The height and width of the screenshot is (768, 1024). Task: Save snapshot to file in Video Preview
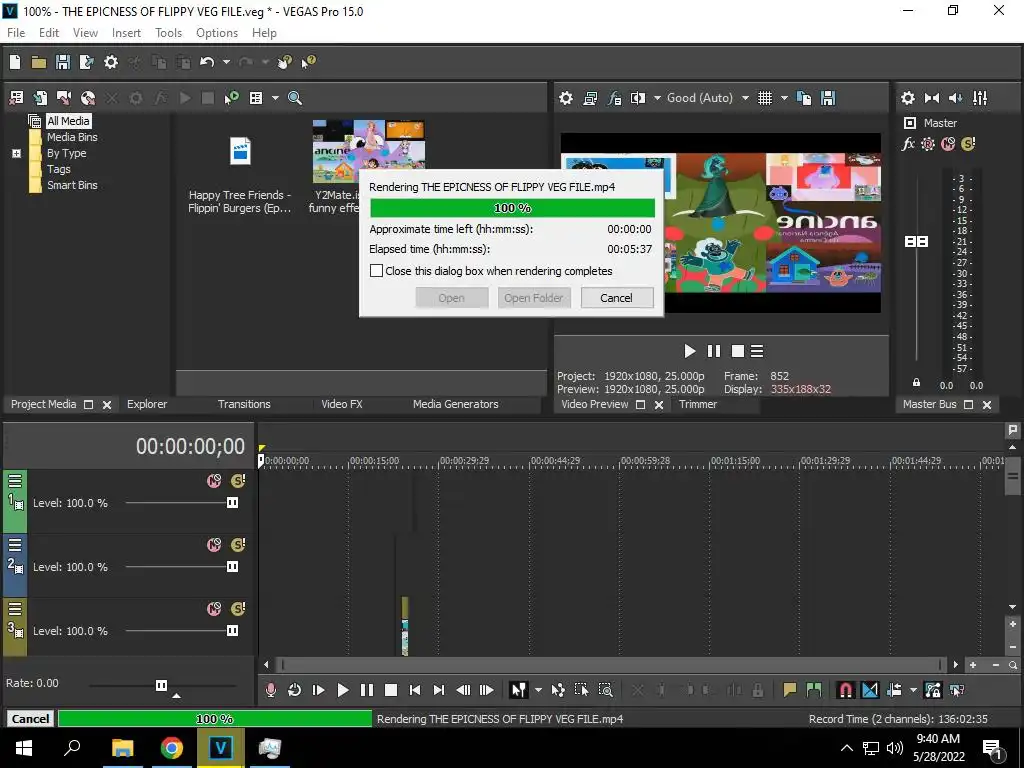(828, 98)
